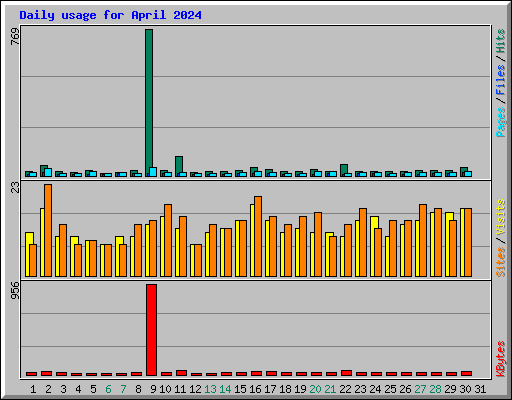This screenshot has height=400, width=512.
Task: Click the red KBytes bar for day 11
Action: click(x=181, y=373)
